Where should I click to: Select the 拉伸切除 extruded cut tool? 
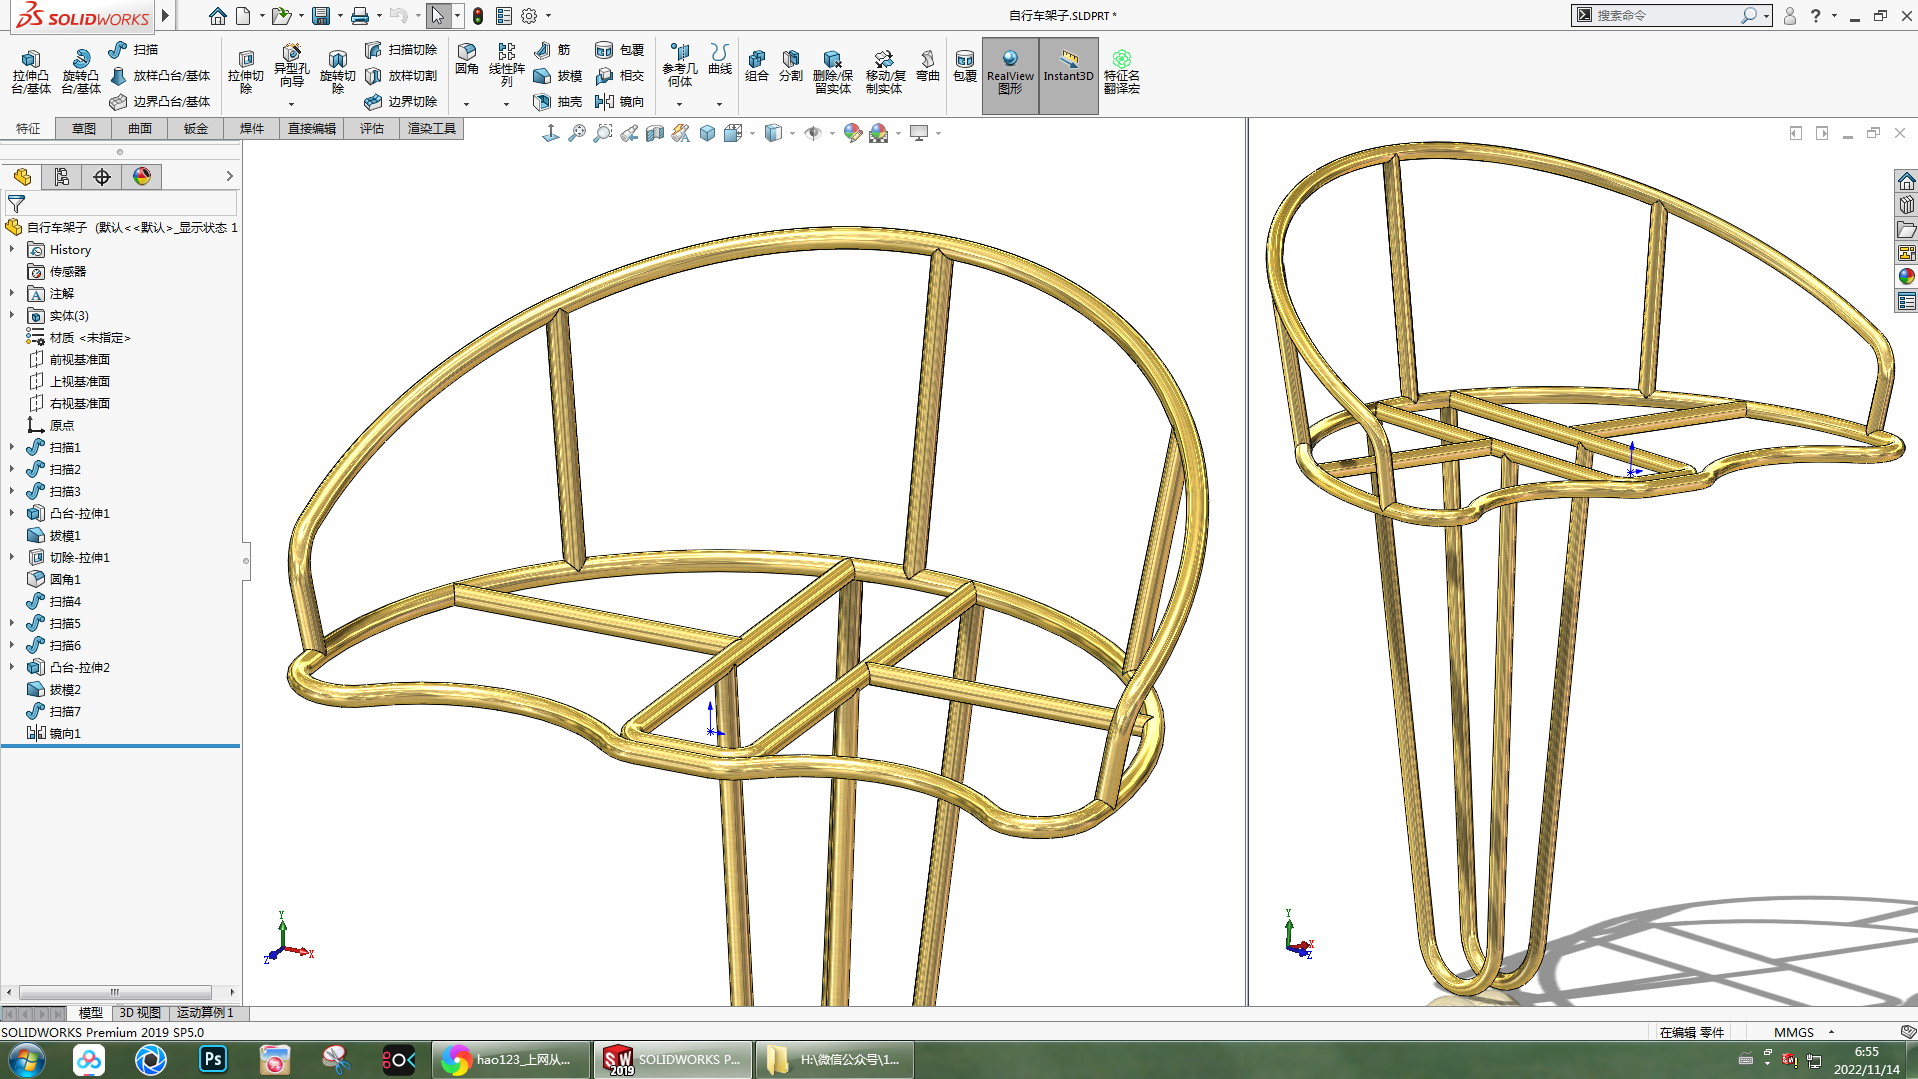point(246,72)
